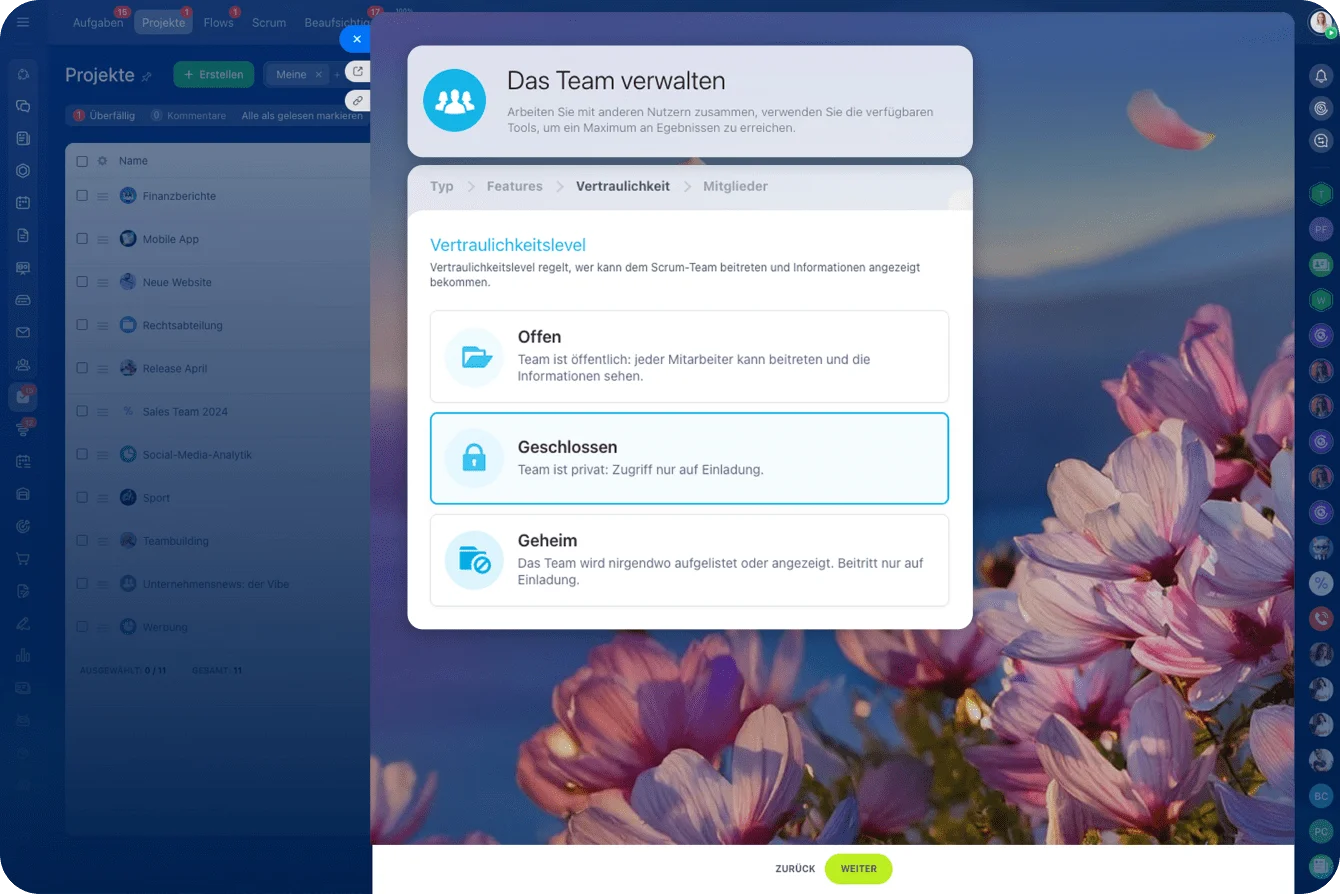
Task: Open the Vertraulichkeit breadcrumb step
Action: 622,186
